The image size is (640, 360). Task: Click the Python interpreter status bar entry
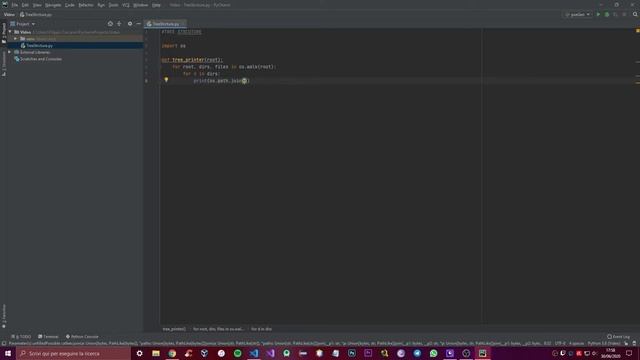pyautogui.click(x=604, y=344)
